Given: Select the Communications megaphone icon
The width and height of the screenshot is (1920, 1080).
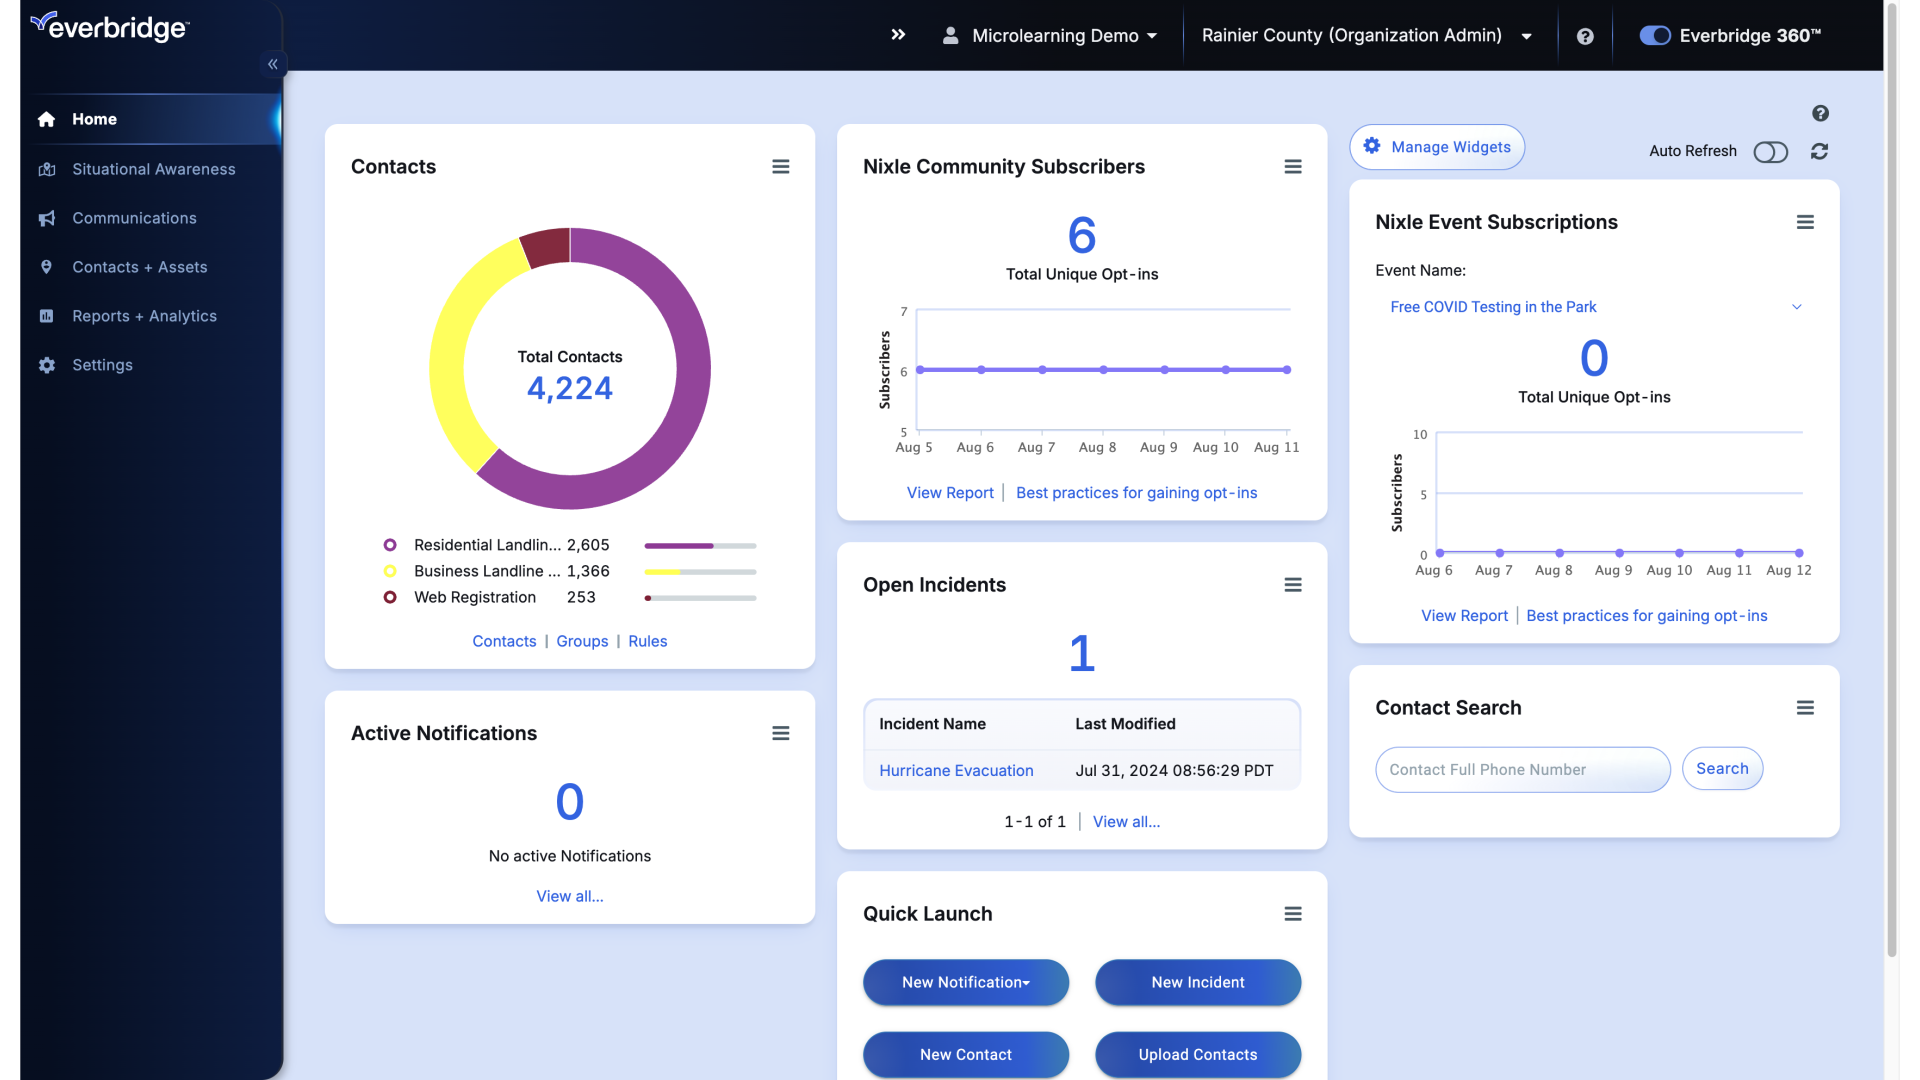Looking at the screenshot, I should click(46, 218).
